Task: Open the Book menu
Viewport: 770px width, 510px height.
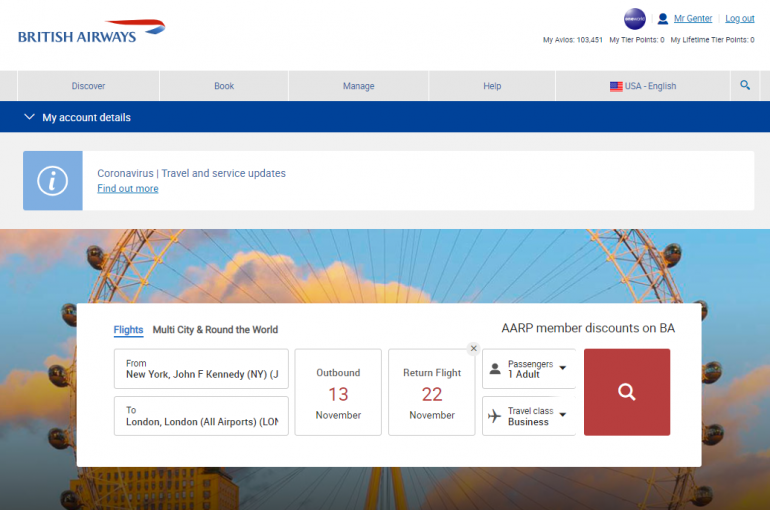Action: [x=224, y=86]
